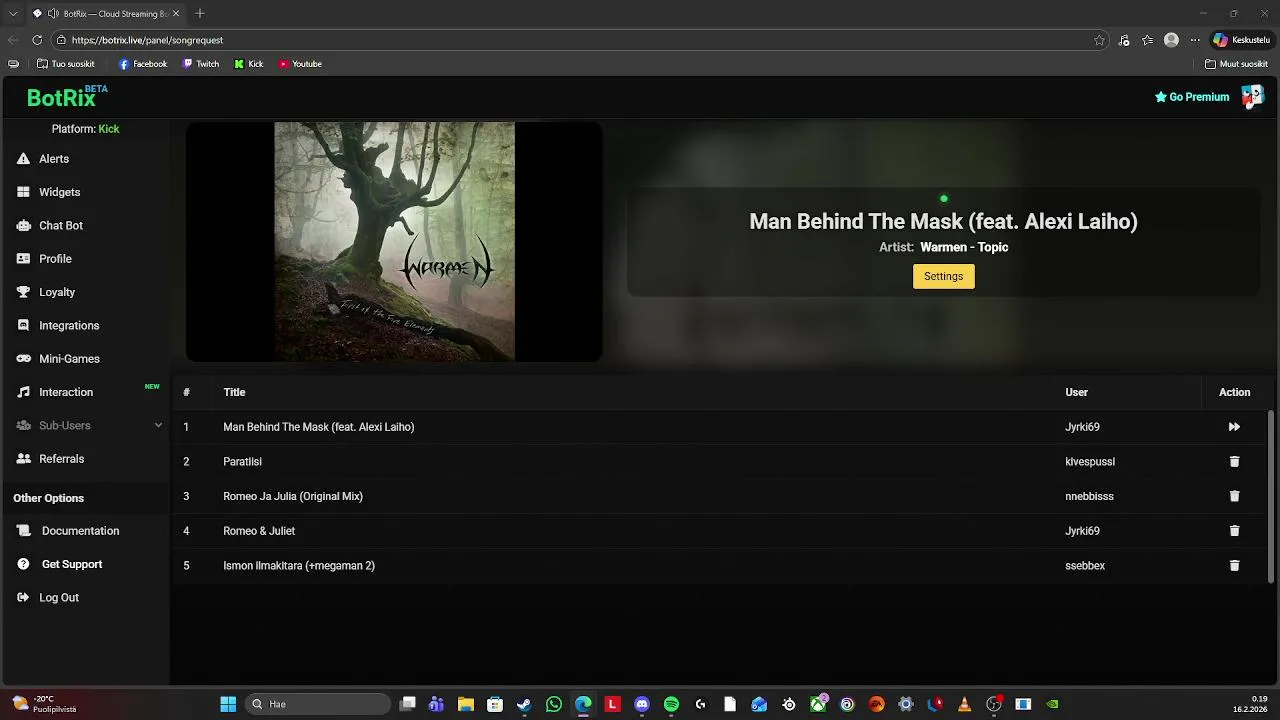Screen dimensions: 1280x720
Task: Open the Kick bookmark
Action: click(x=249, y=64)
